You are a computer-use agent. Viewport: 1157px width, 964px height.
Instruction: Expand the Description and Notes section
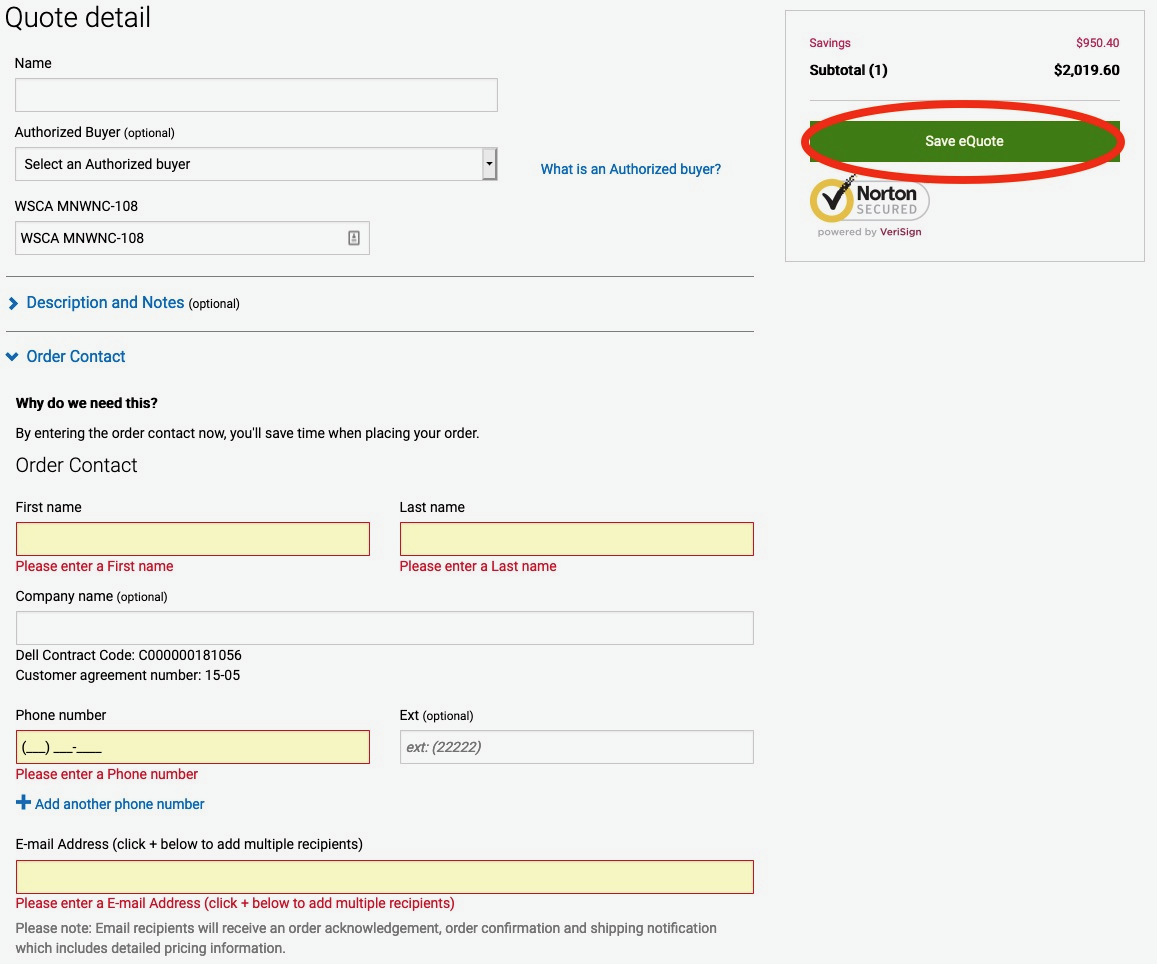(105, 303)
